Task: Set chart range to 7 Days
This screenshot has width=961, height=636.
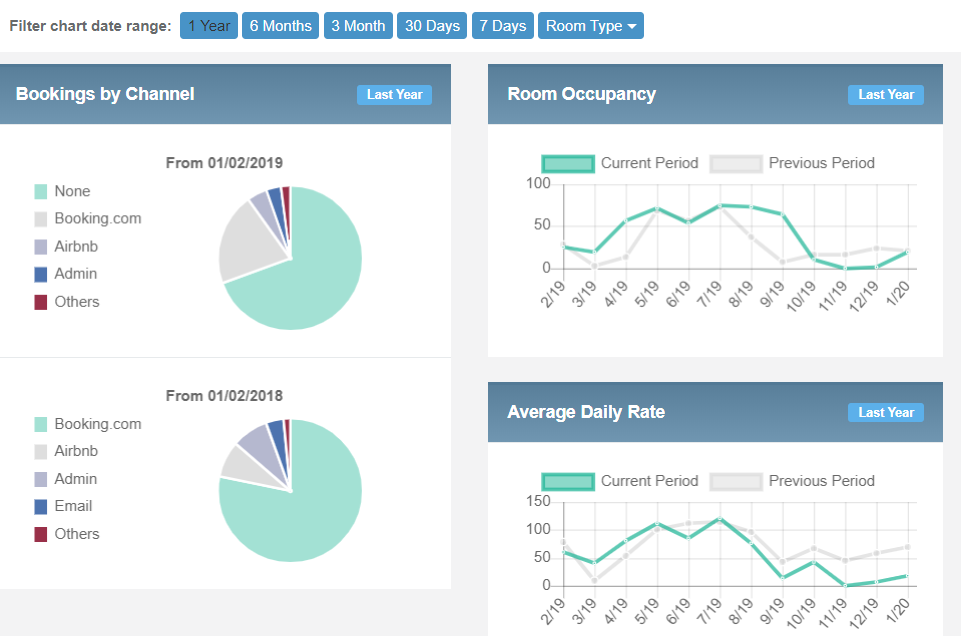Action: point(503,26)
